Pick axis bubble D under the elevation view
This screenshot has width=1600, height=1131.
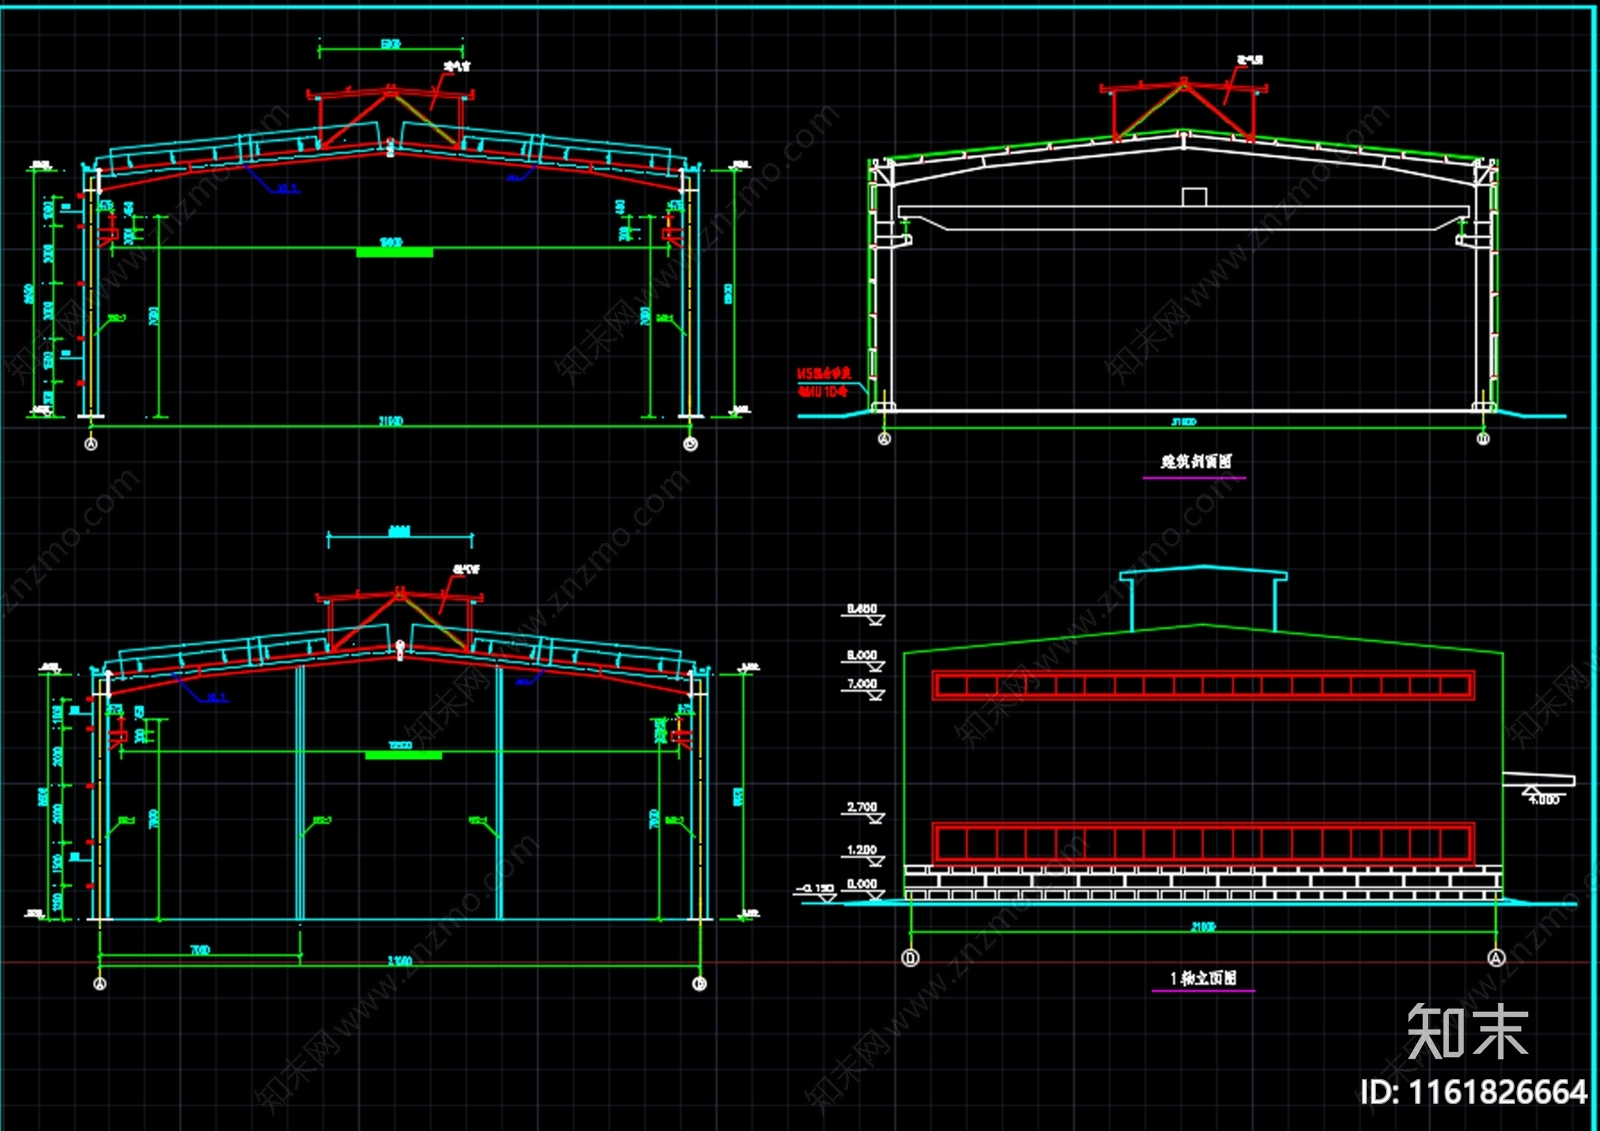point(910,958)
